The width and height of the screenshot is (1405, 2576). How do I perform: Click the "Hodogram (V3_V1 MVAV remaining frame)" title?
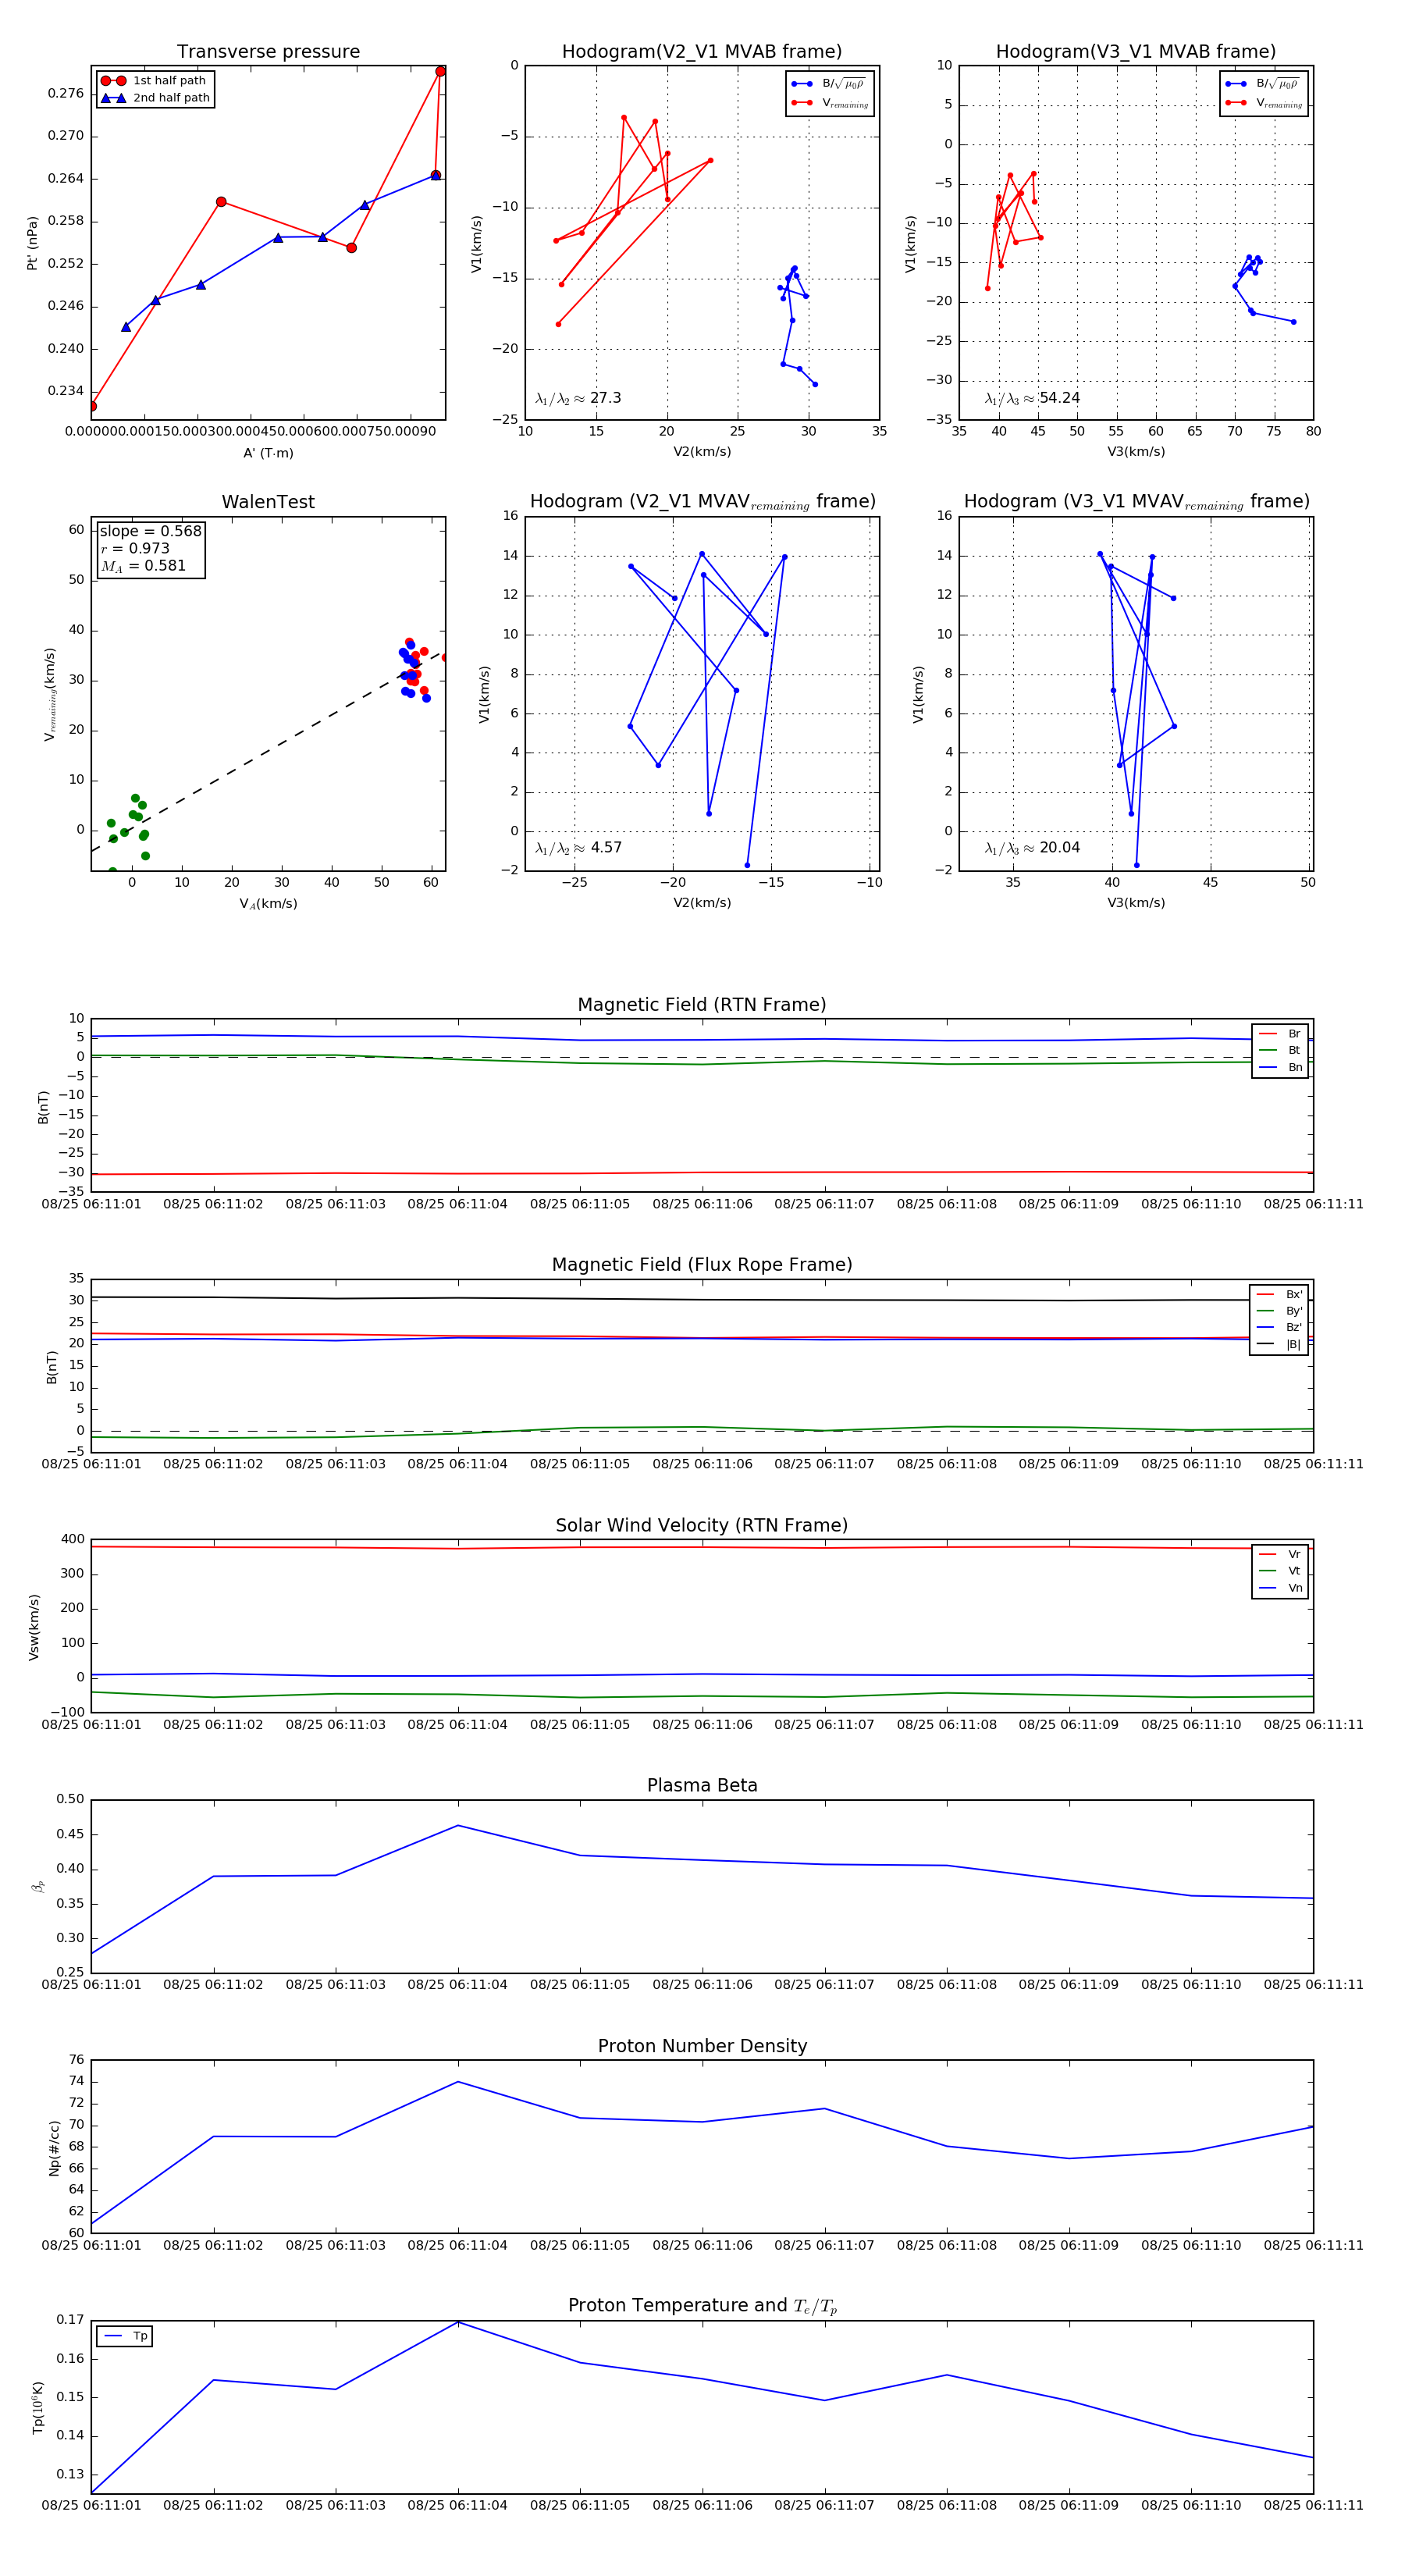click(1136, 502)
